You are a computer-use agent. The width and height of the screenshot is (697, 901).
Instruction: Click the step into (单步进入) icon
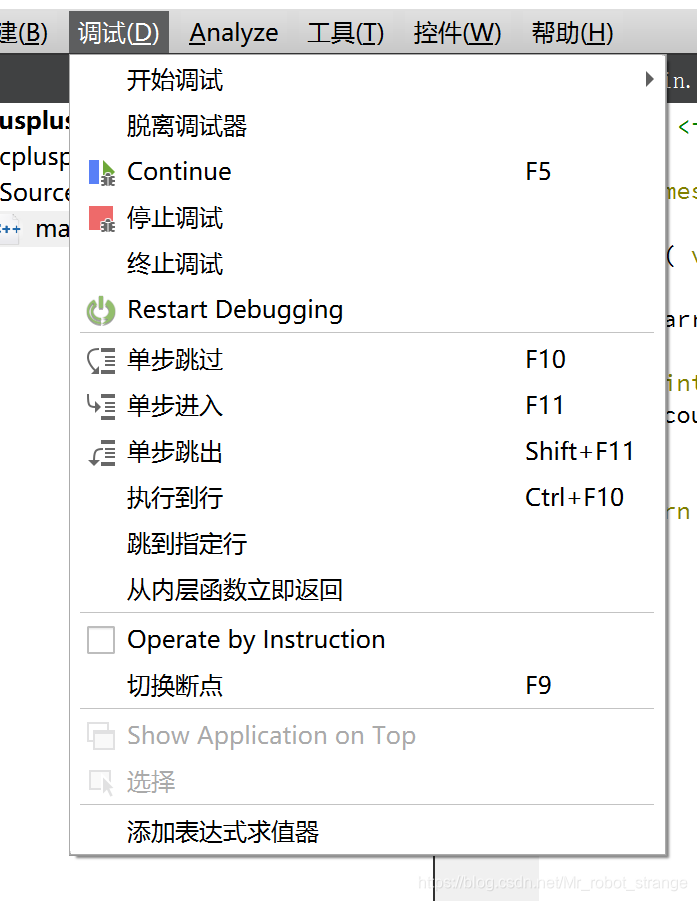[101, 406]
